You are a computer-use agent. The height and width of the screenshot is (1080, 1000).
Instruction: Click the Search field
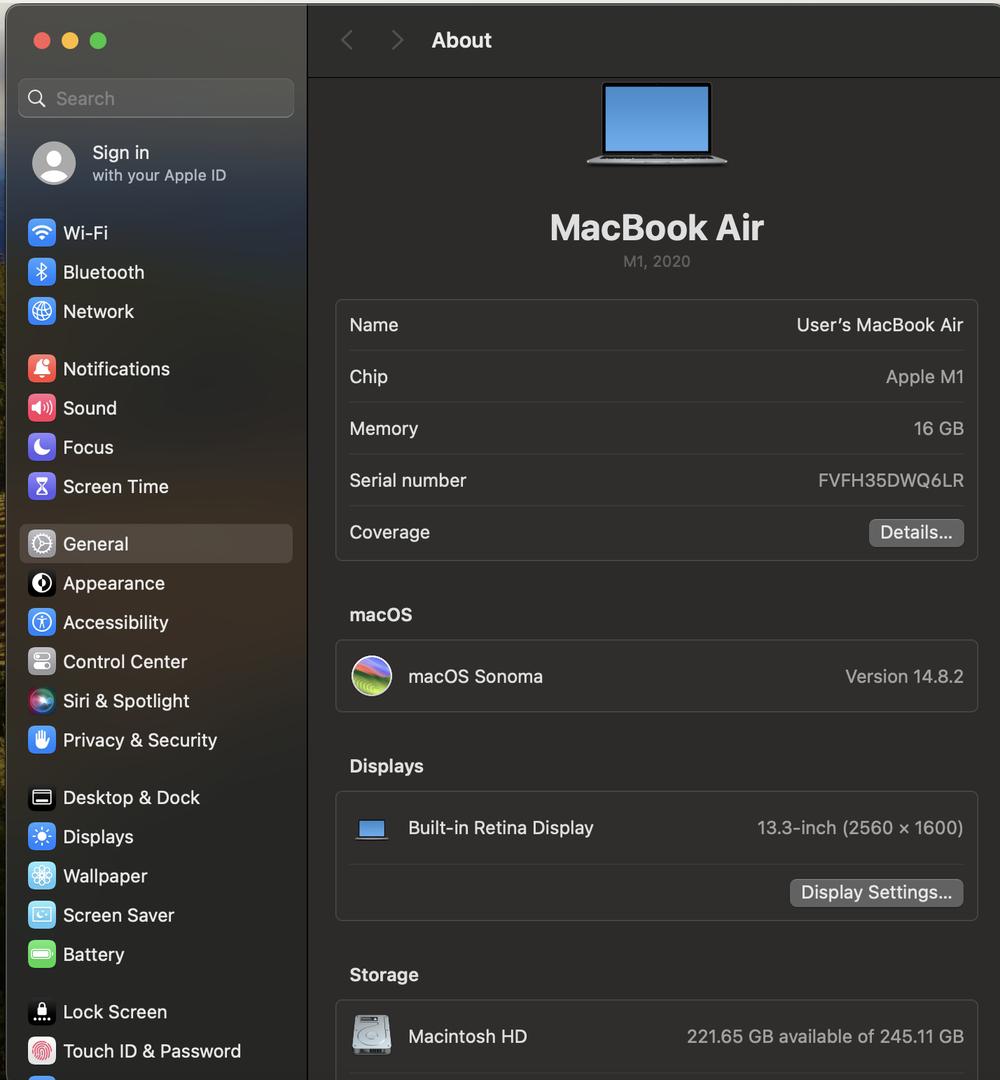pos(156,98)
